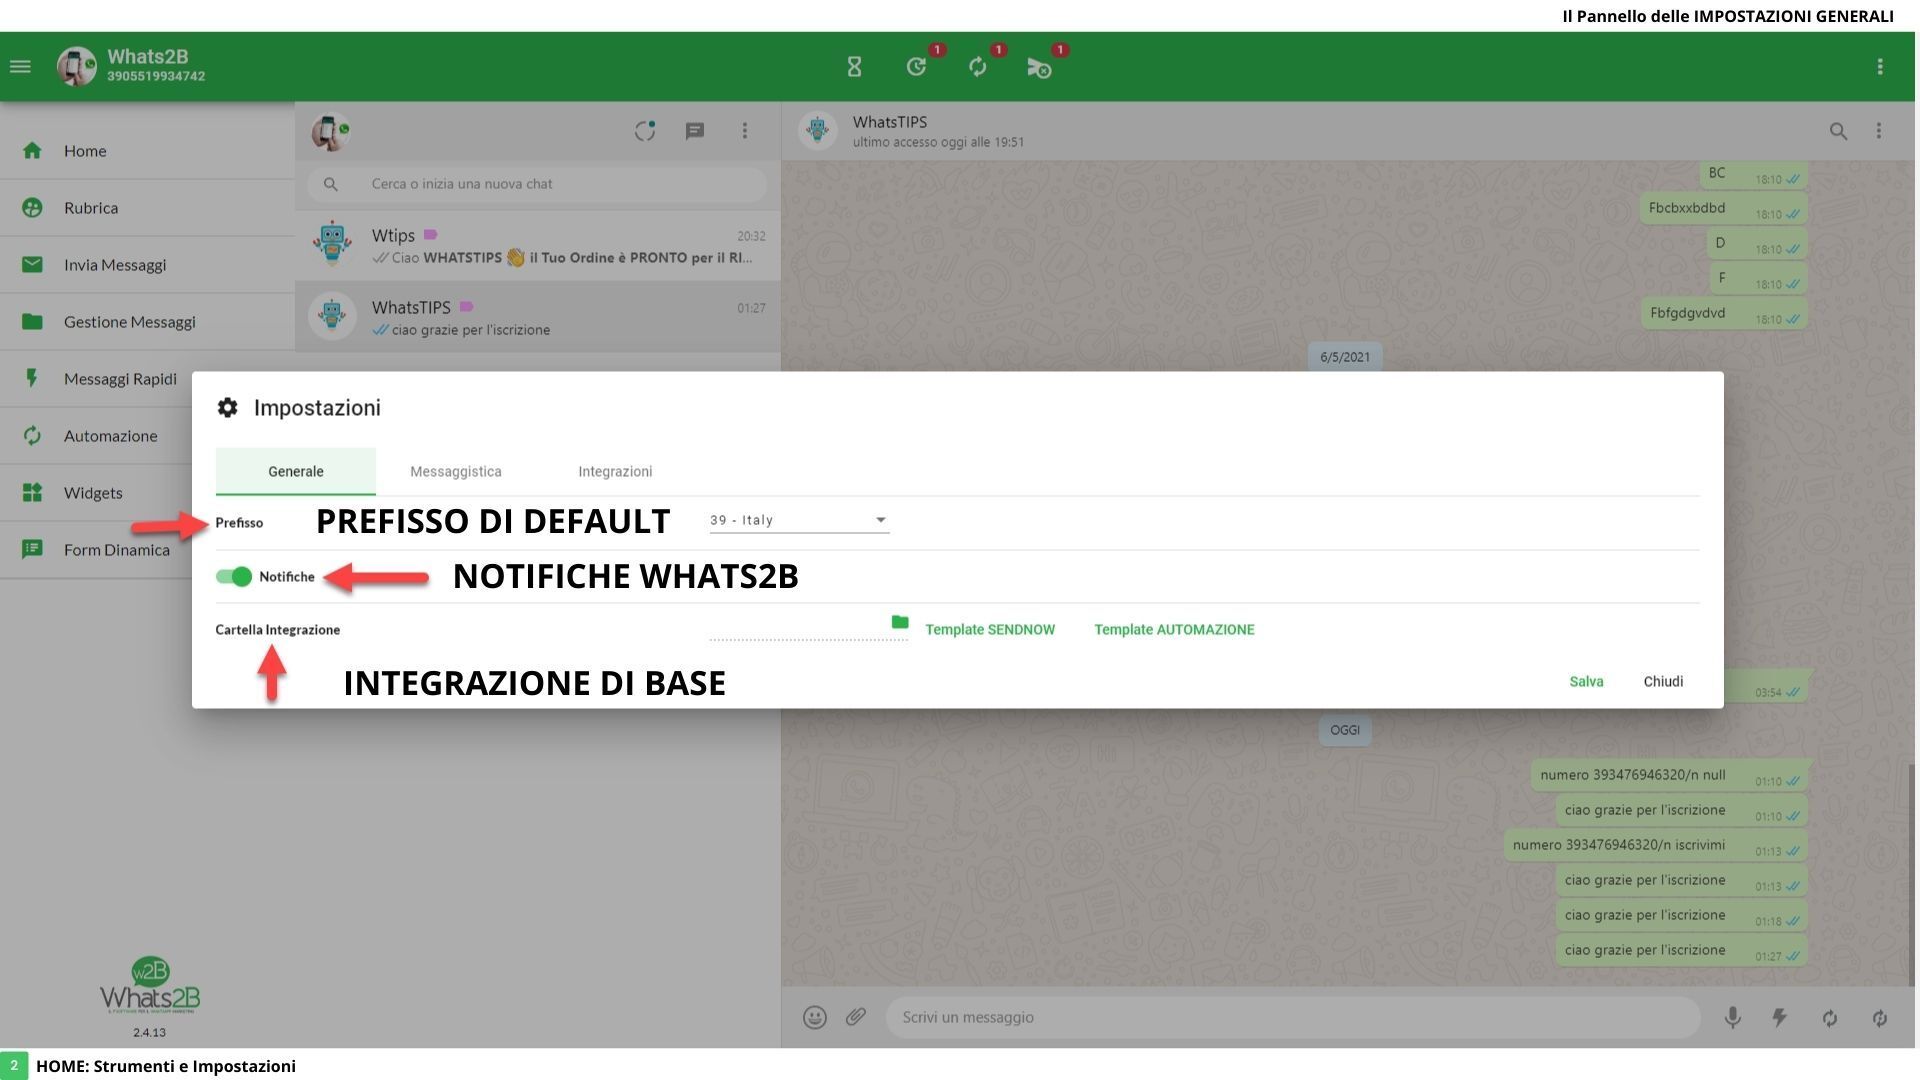Browse folder for Cartella Integrazione
Screen dimensions: 1920x1080
900,622
